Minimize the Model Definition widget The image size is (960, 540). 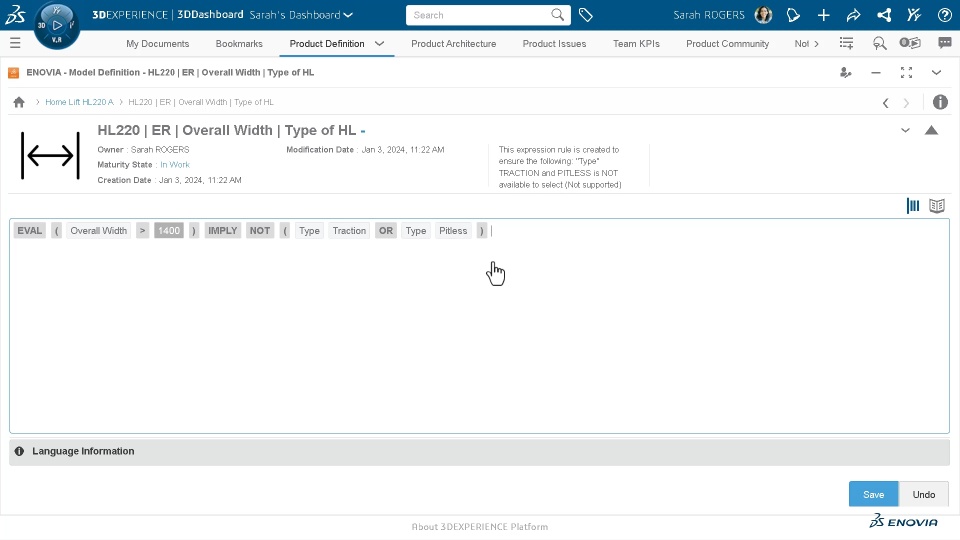(x=876, y=73)
